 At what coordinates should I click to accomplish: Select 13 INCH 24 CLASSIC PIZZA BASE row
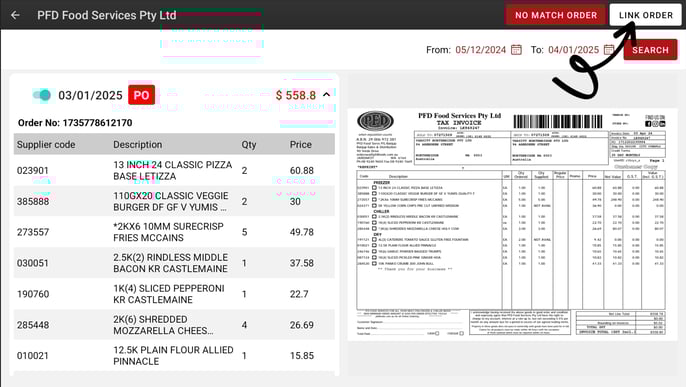pos(174,171)
